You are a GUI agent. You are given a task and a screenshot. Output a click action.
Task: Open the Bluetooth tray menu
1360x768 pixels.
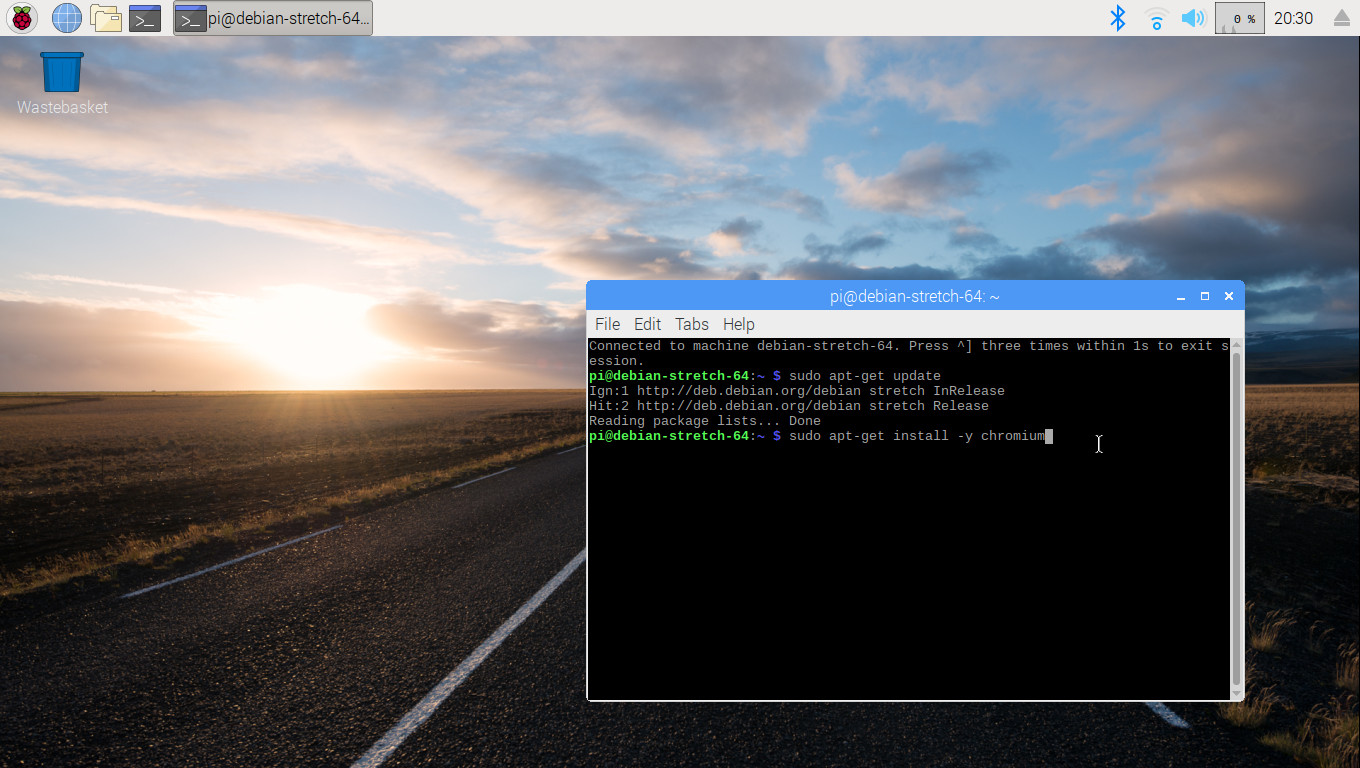(1118, 18)
